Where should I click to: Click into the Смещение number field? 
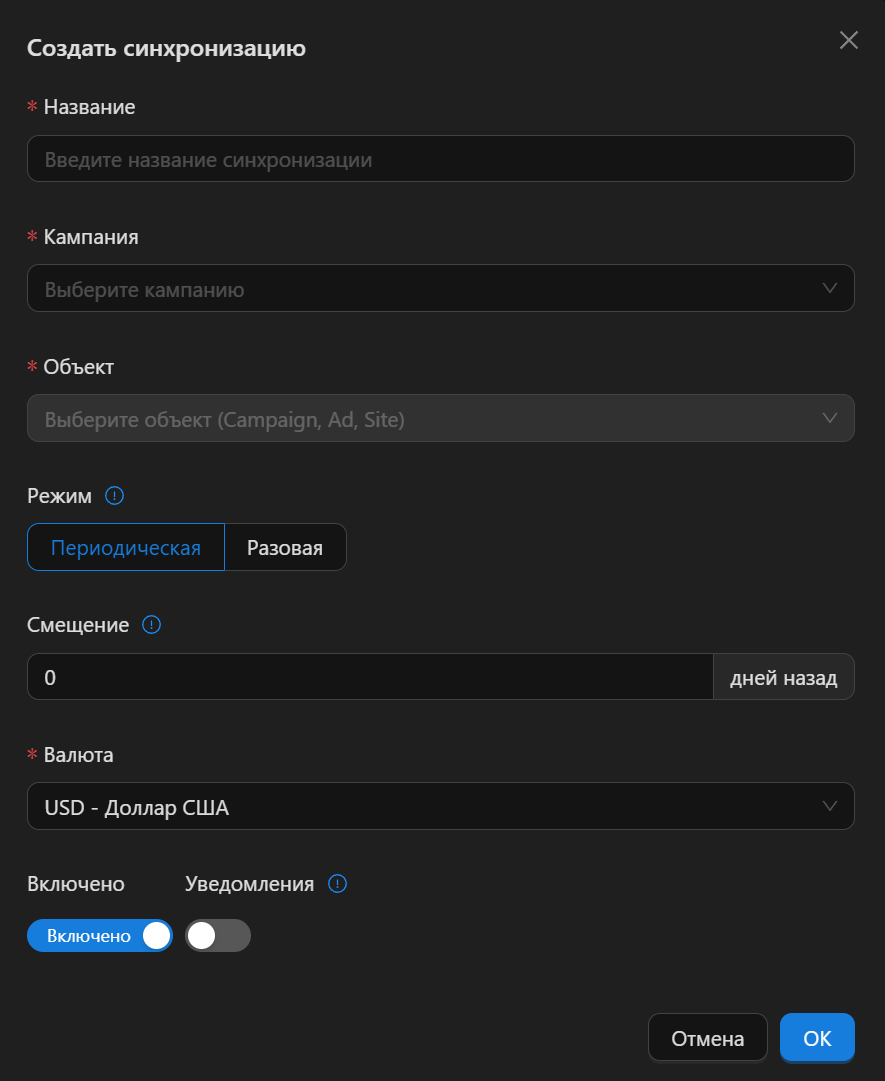370,677
